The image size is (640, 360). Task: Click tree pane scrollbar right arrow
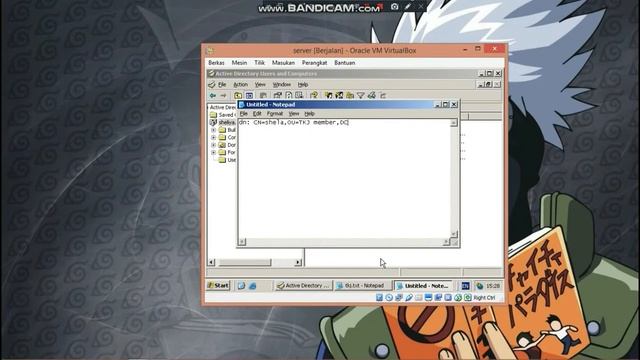pos(298,262)
